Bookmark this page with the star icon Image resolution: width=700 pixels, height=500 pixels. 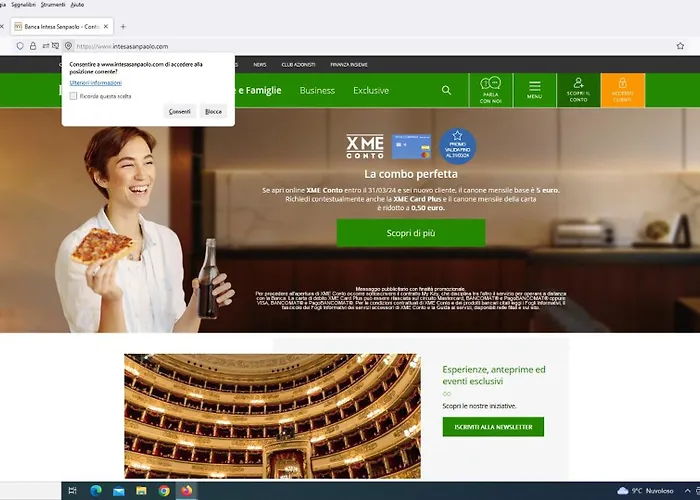click(x=680, y=46)
